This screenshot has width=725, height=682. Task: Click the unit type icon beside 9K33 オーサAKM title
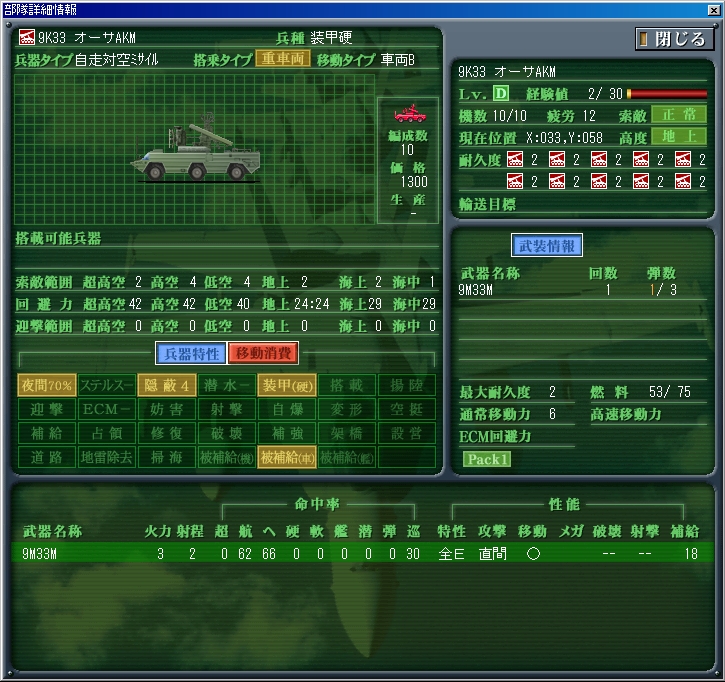(26, 37)
